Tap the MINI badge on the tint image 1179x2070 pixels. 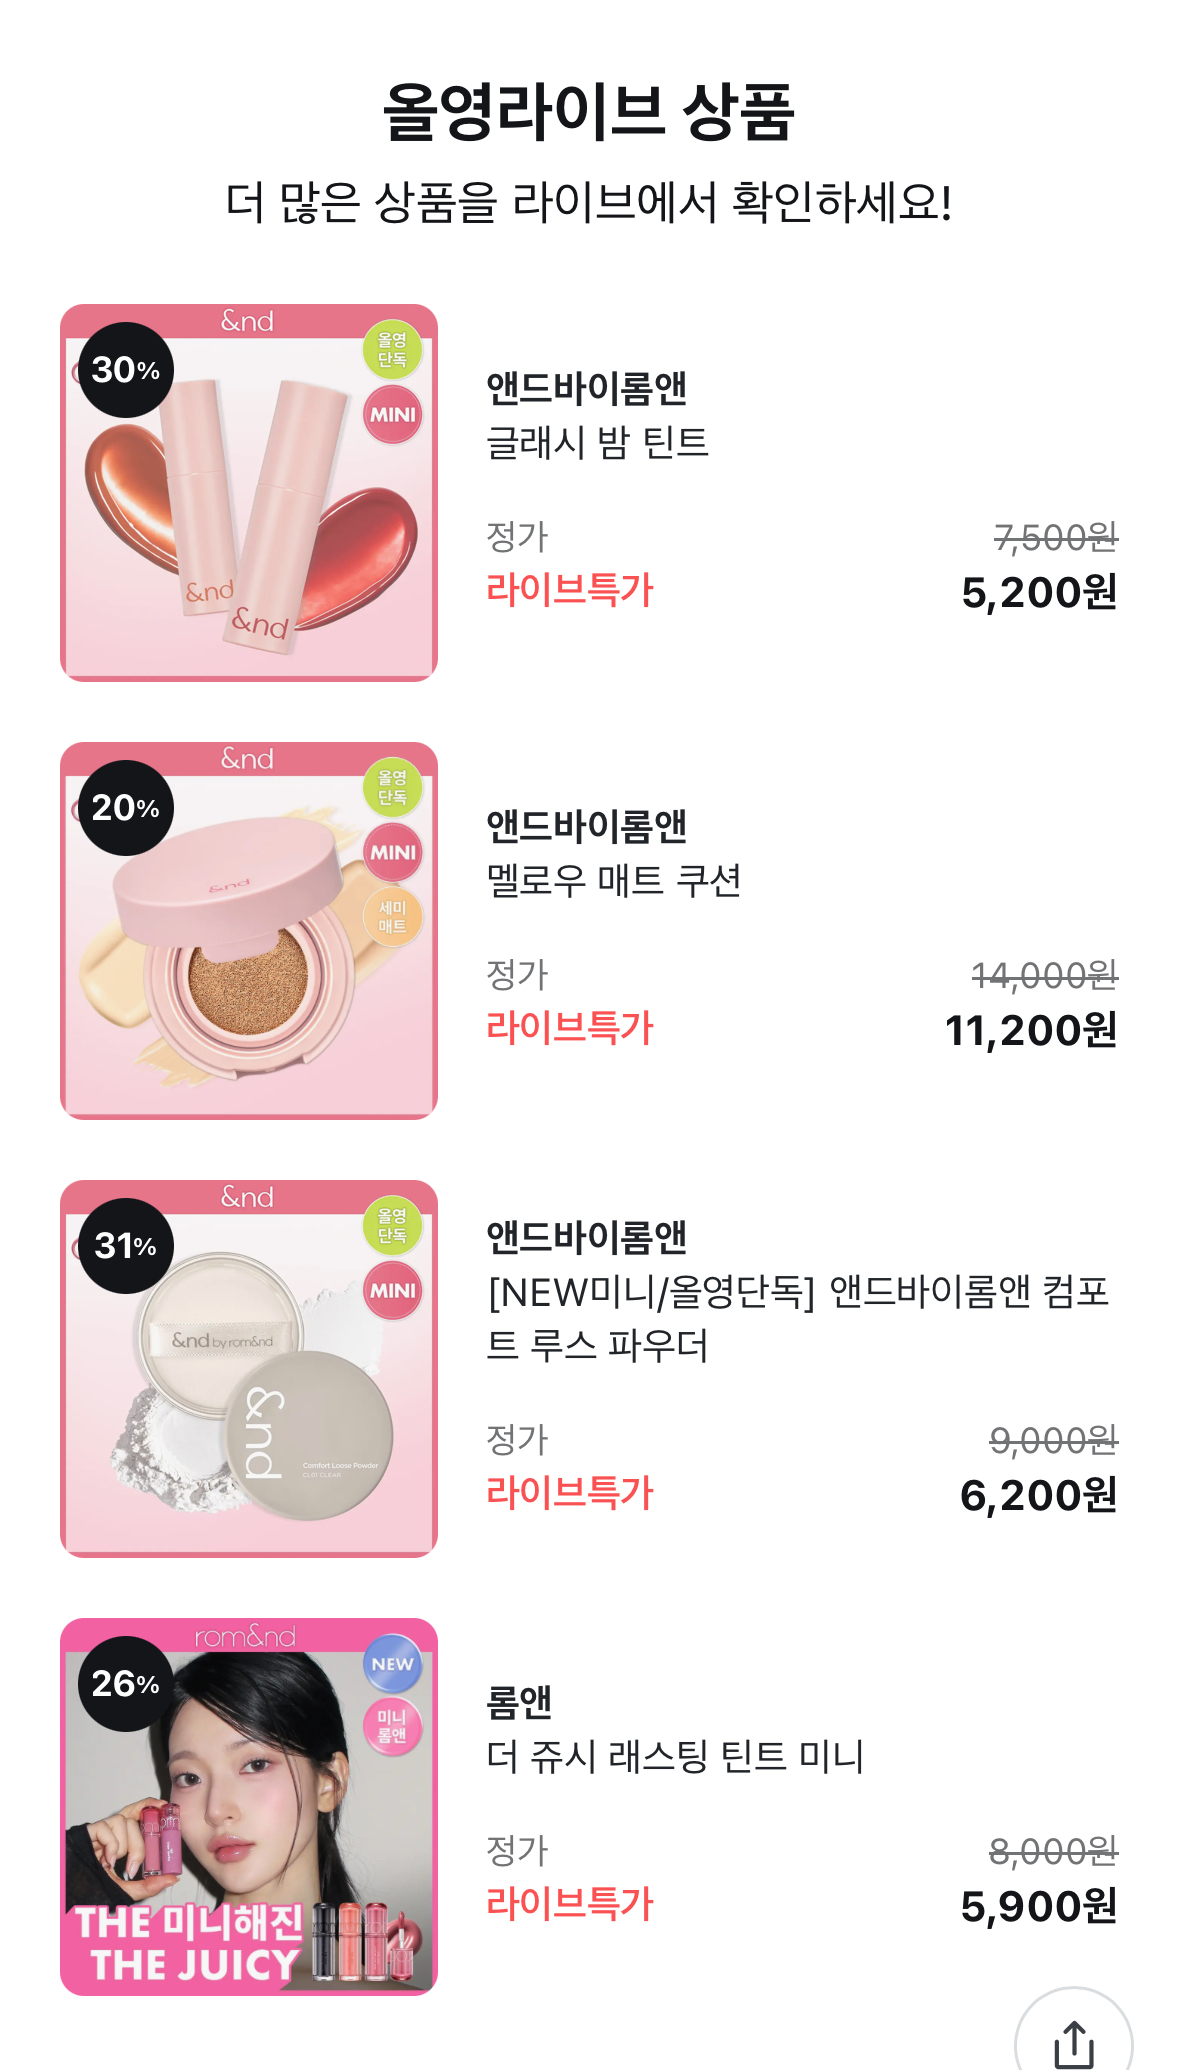[x=392, y=415]
